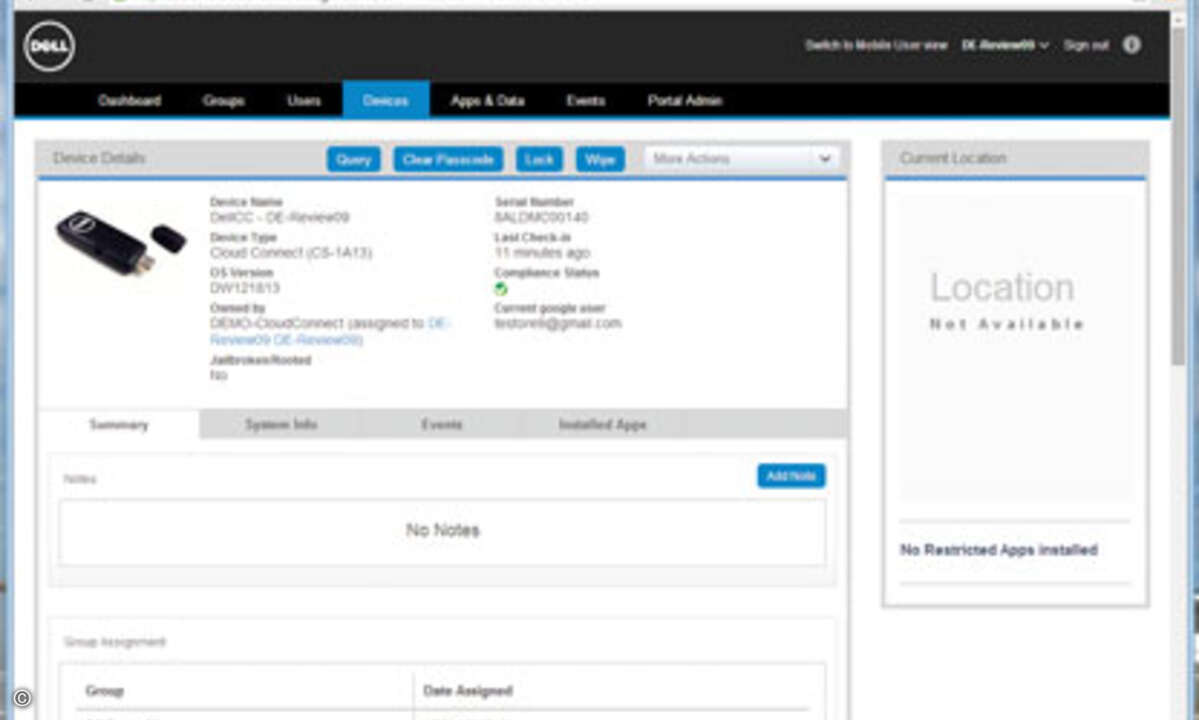1199x720 pixels.
Task: Expand the More Actions dropdown
Action: click(x=741, y=159)
